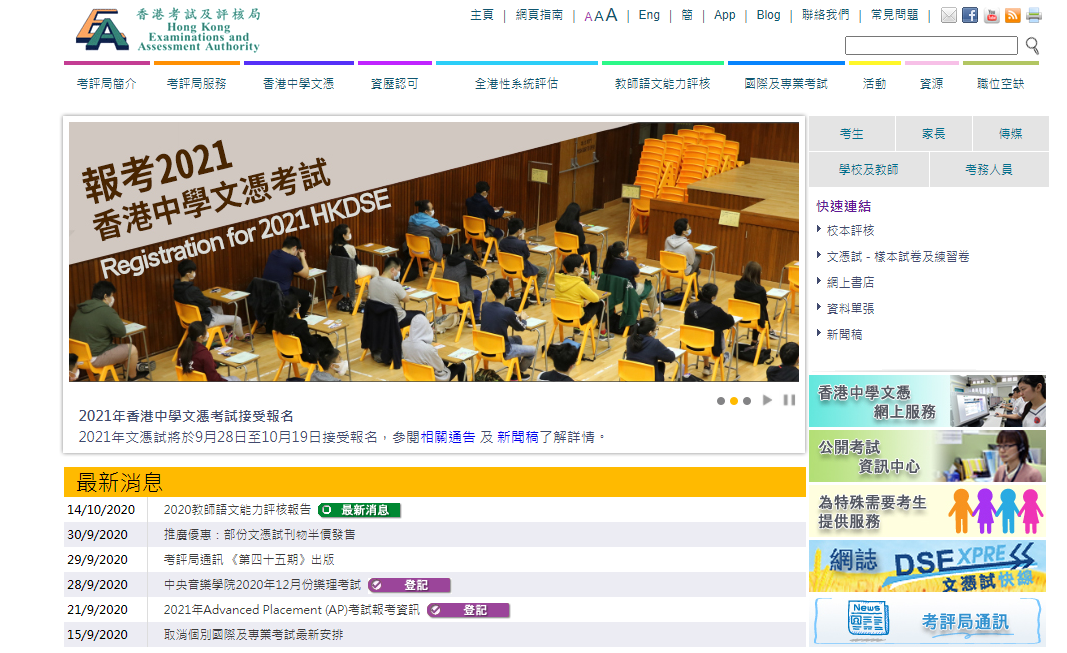
Task: Select the largest font size A
Action: point(611,15)
